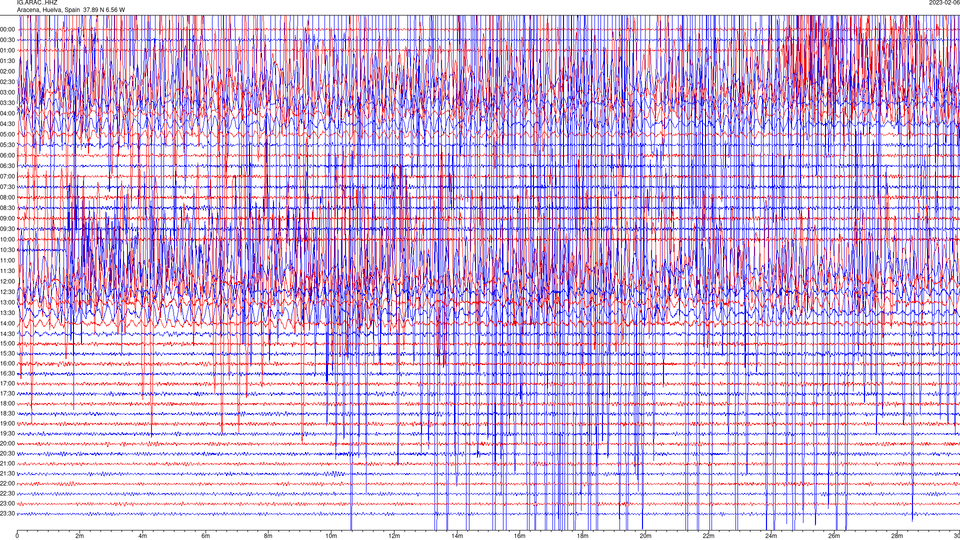Select the 18:00 trace time label

[x=7, y=403]
